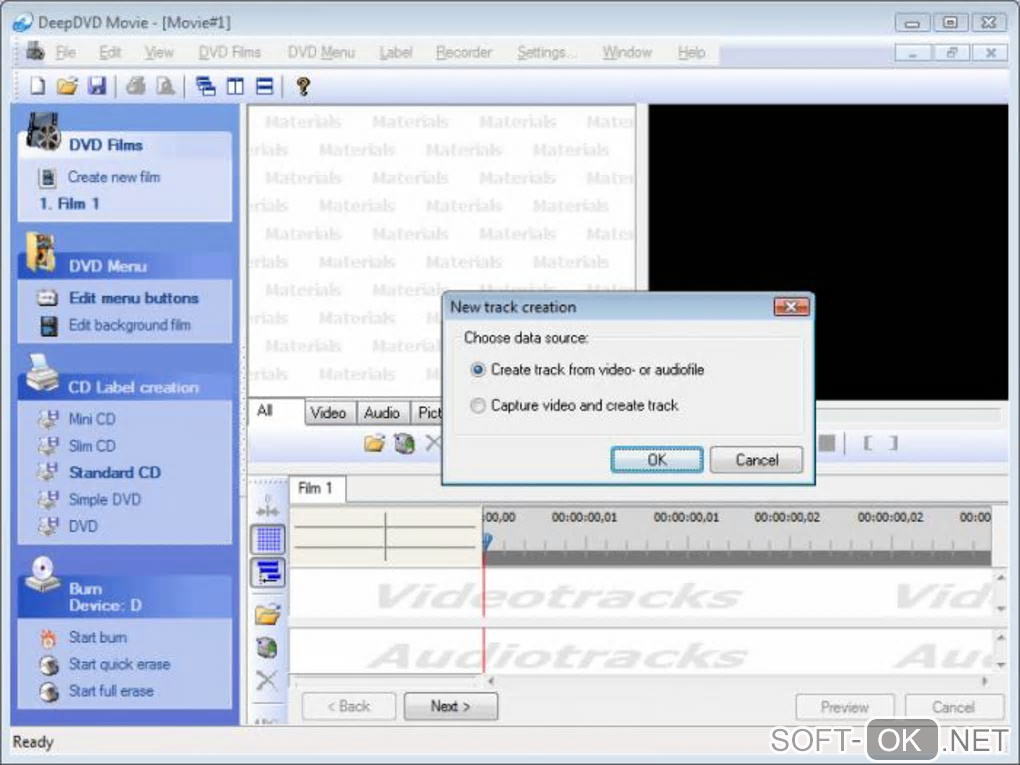Close the New track creation dialog with the X
The width and height of the screenshot is (1020, 765).
click(x=791, y=306)
